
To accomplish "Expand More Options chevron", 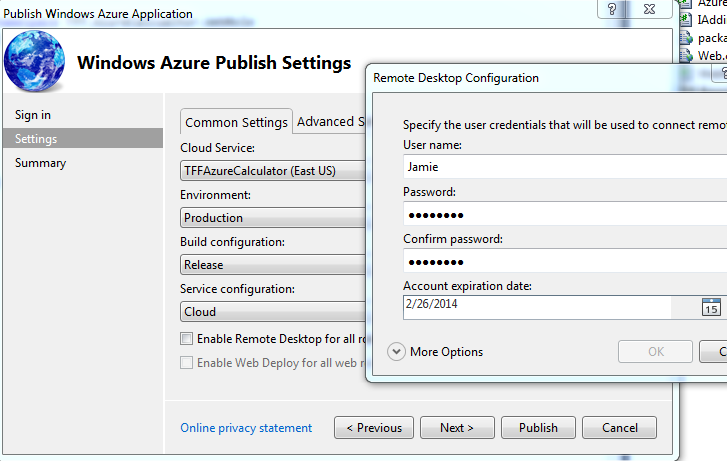I will pyautogui.click(x=396, y=351).
